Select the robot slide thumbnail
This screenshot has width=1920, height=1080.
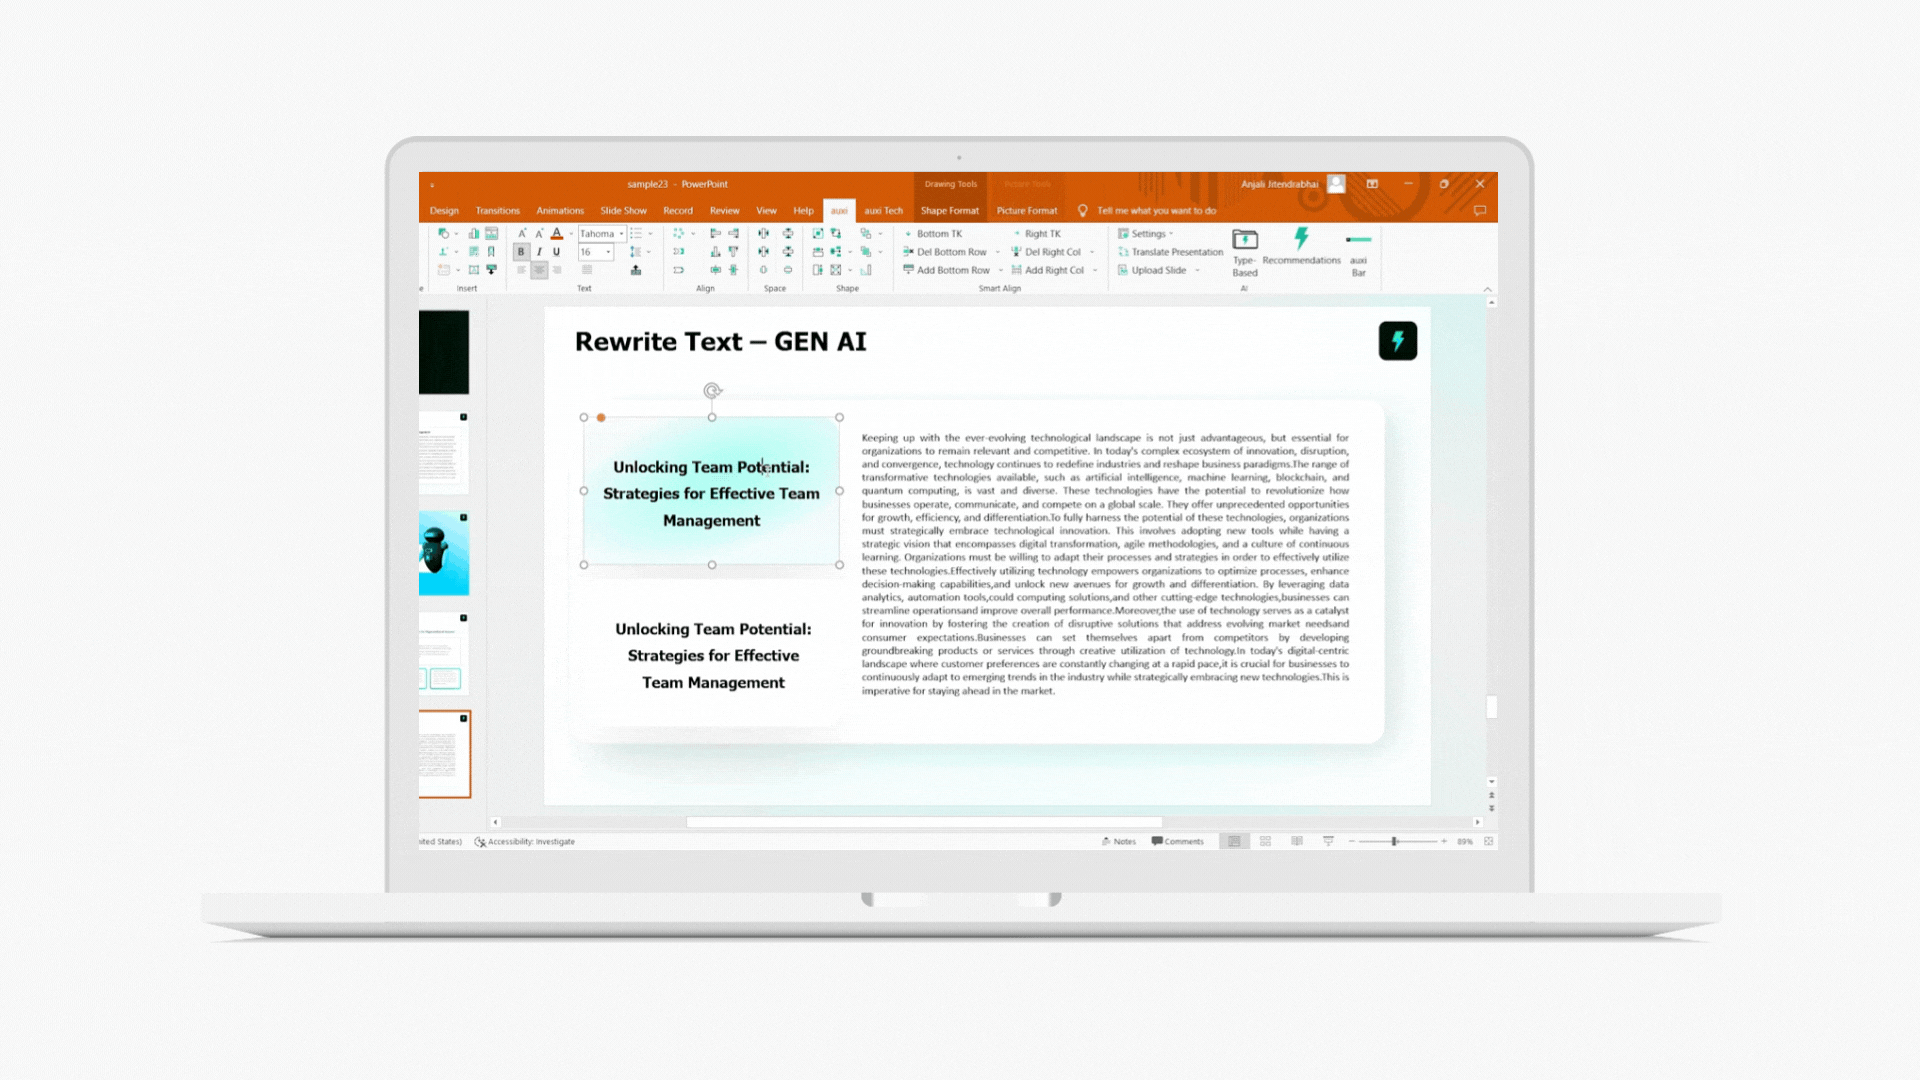[444, 553]
